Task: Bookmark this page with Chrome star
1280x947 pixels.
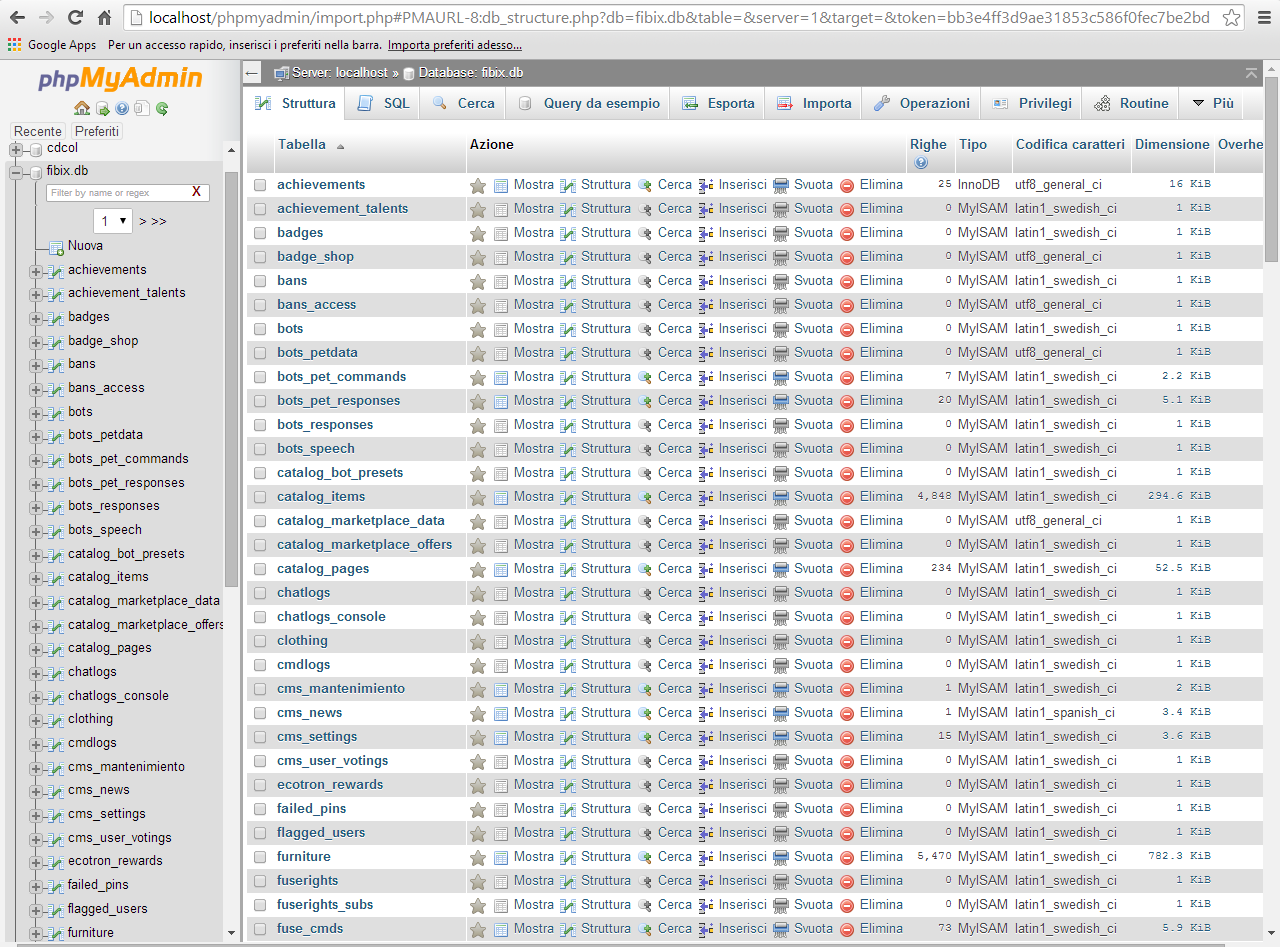Action: (1231, 17)
